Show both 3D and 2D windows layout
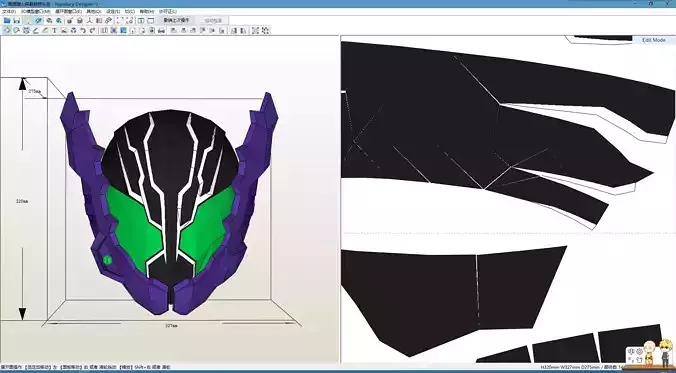Screen dimensions: 676x373 click(x=141, y=20)
